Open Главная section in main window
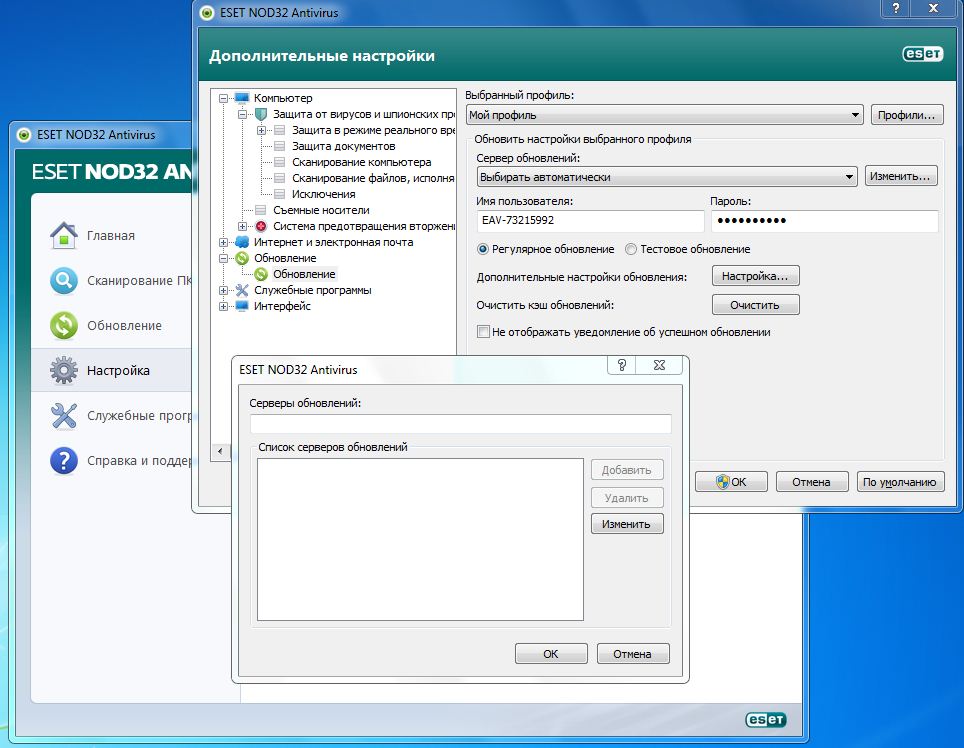 [x=111, y=235]
